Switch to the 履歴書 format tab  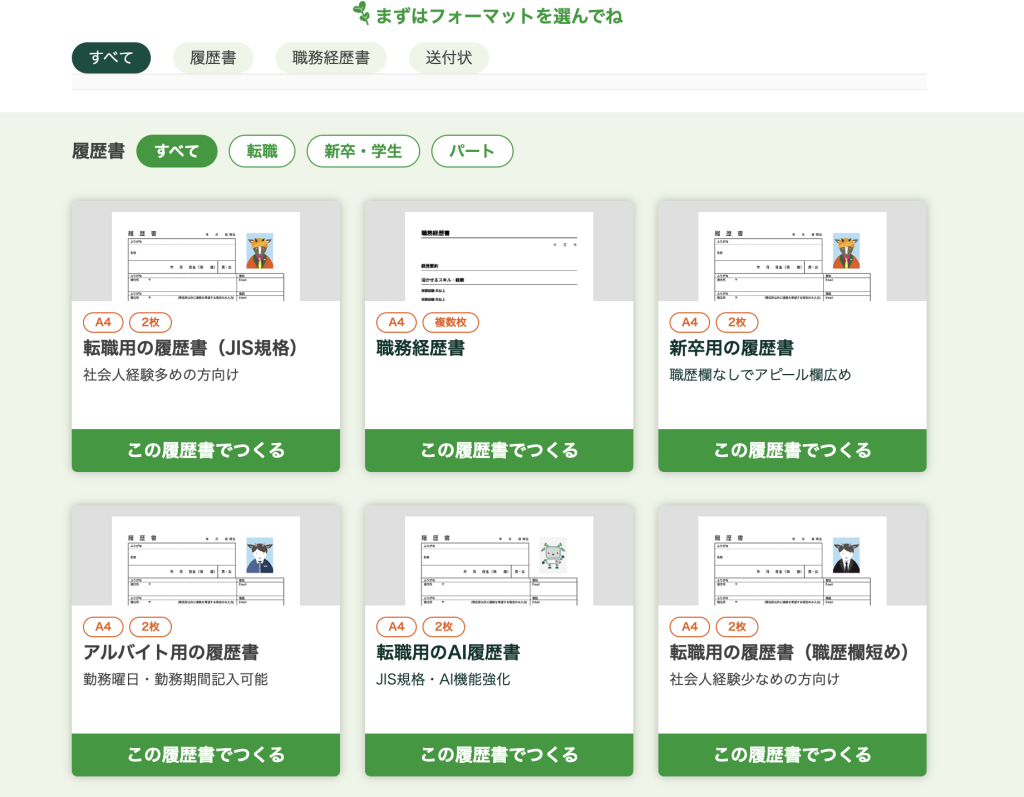click(212, 58)
